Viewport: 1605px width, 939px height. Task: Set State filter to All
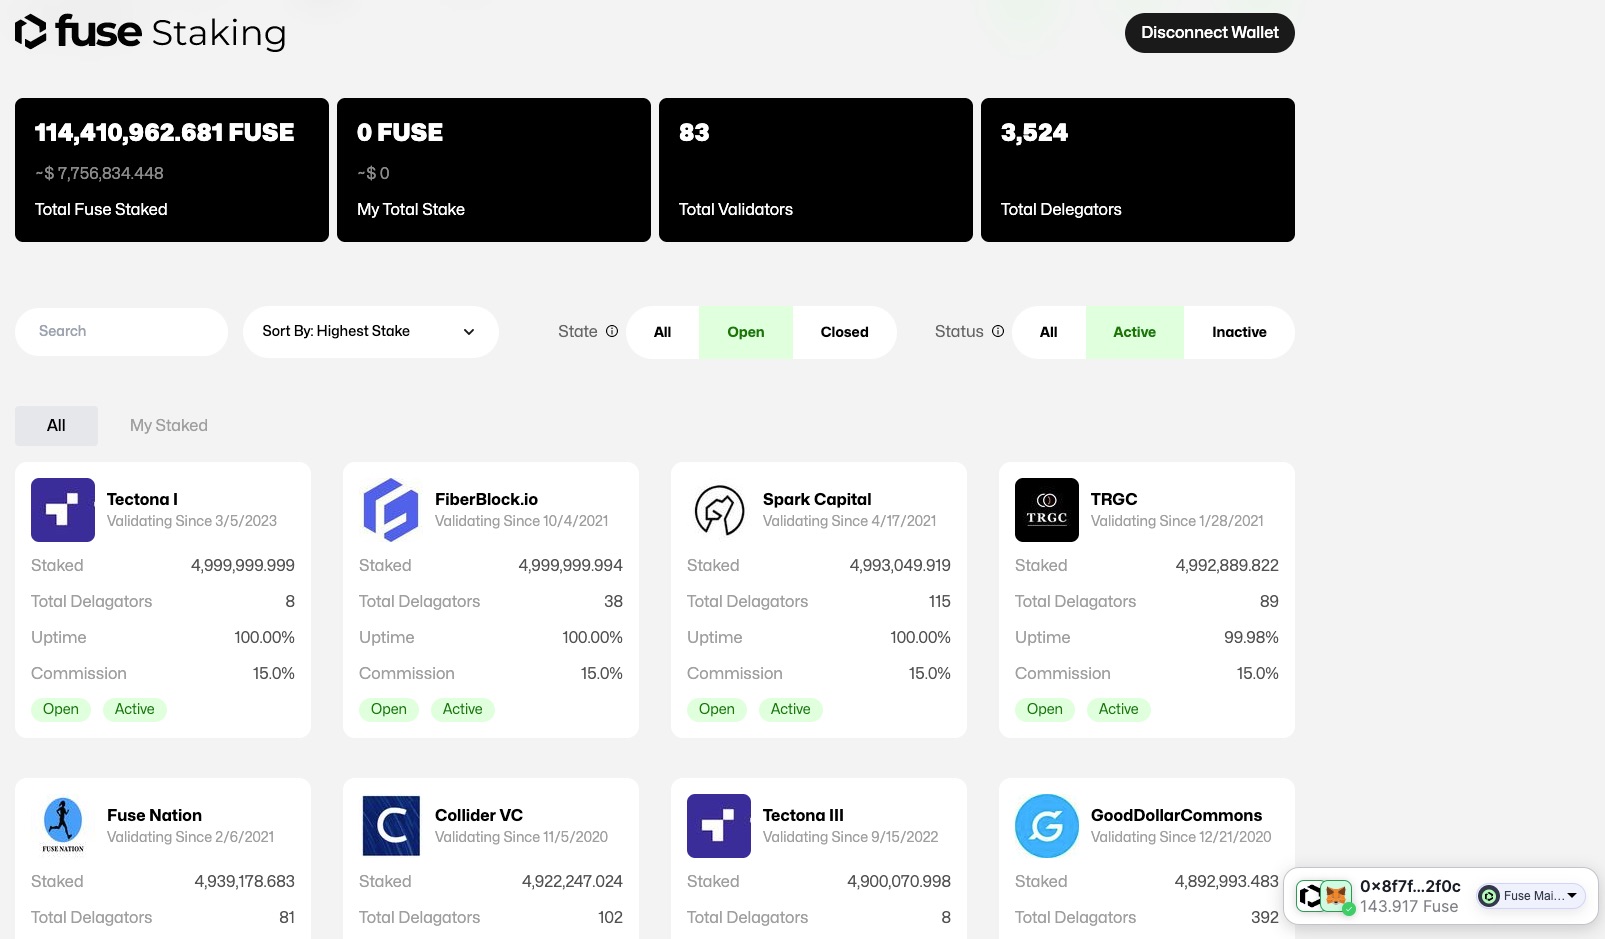pos(662,332)
